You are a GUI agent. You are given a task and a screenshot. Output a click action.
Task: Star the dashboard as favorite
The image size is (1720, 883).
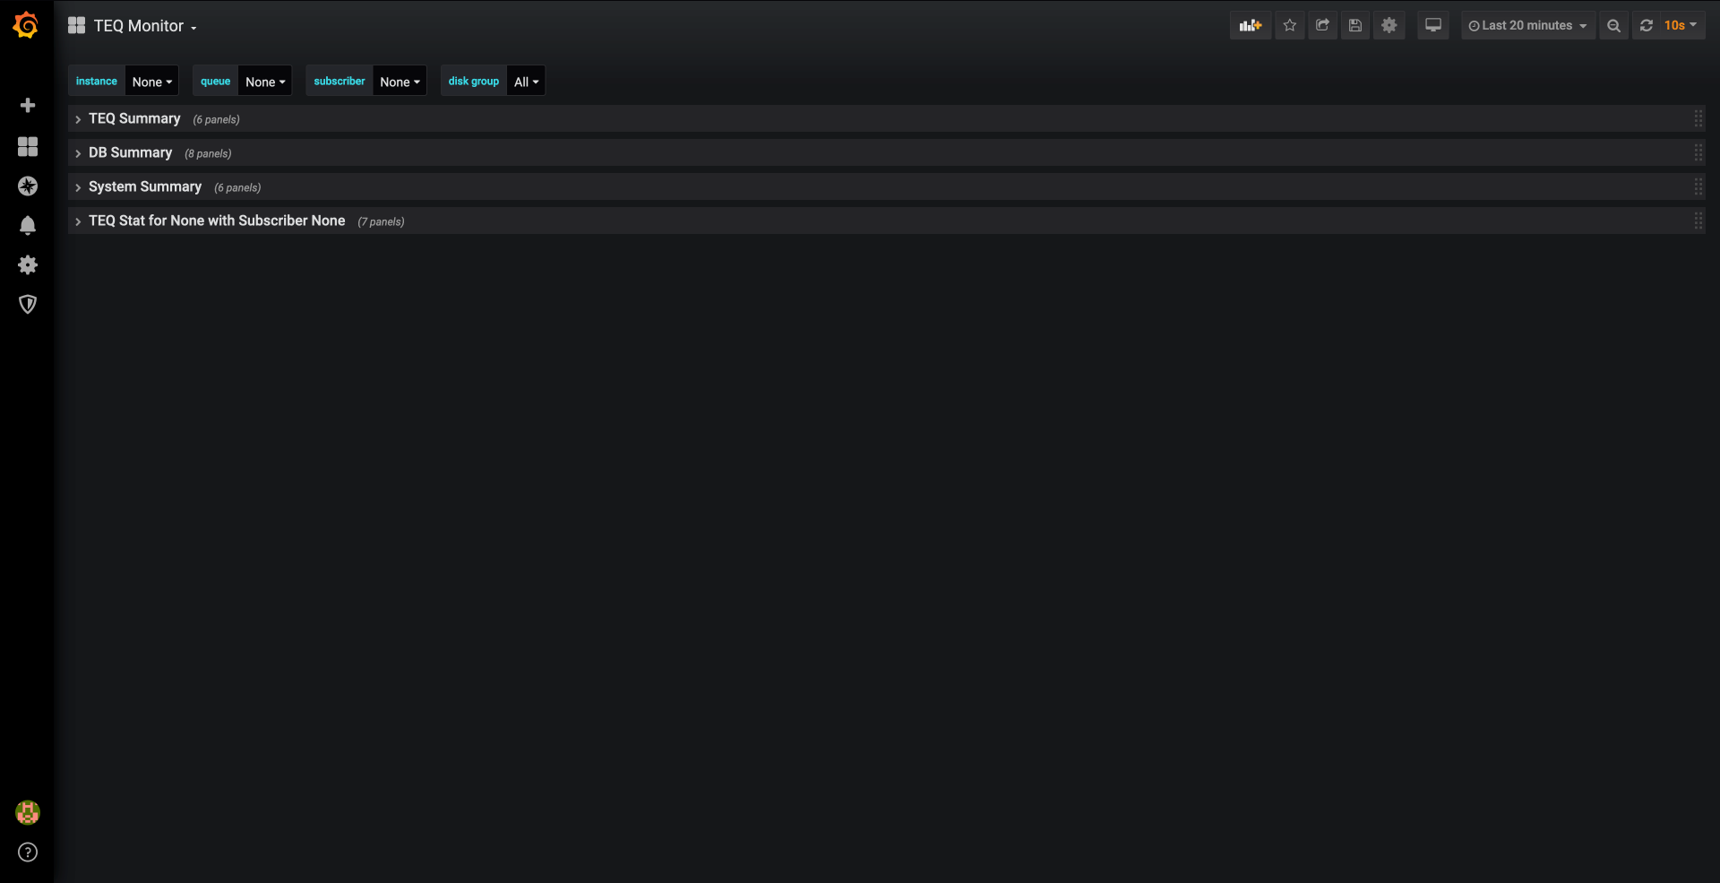[x=1289, y=26]
